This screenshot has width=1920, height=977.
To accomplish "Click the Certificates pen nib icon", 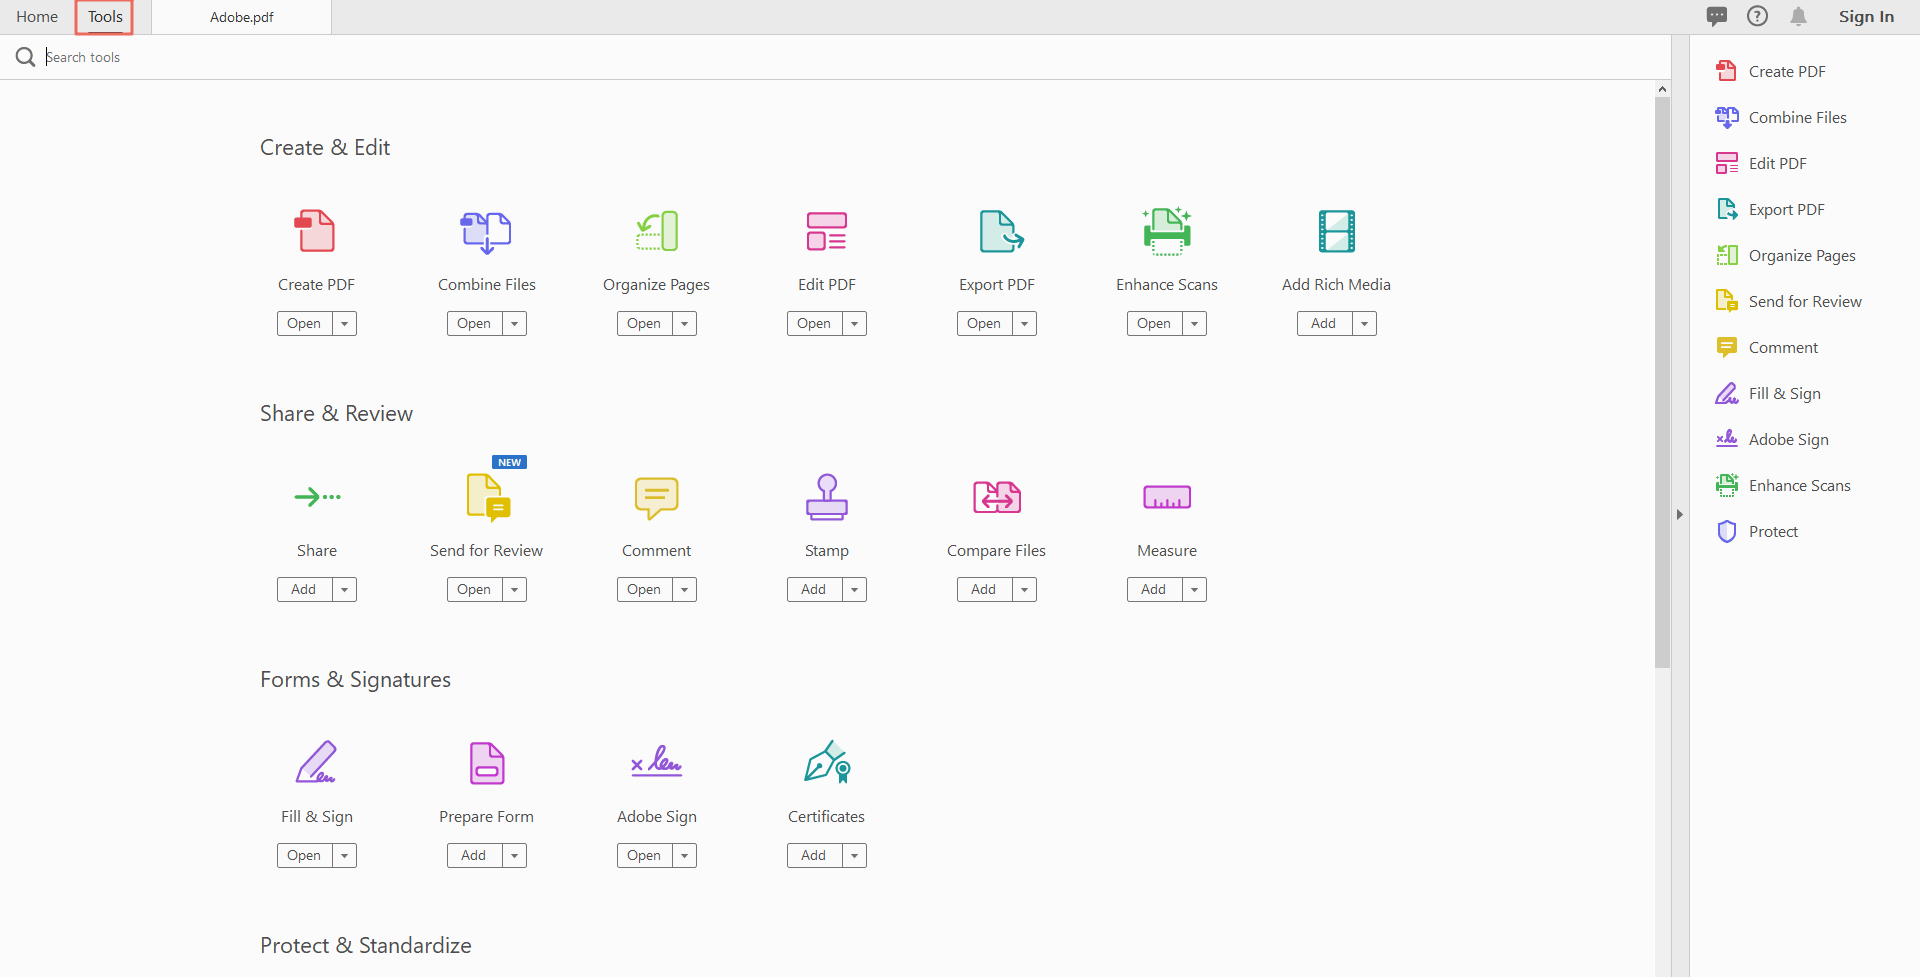I will click(x=828, y=762).
